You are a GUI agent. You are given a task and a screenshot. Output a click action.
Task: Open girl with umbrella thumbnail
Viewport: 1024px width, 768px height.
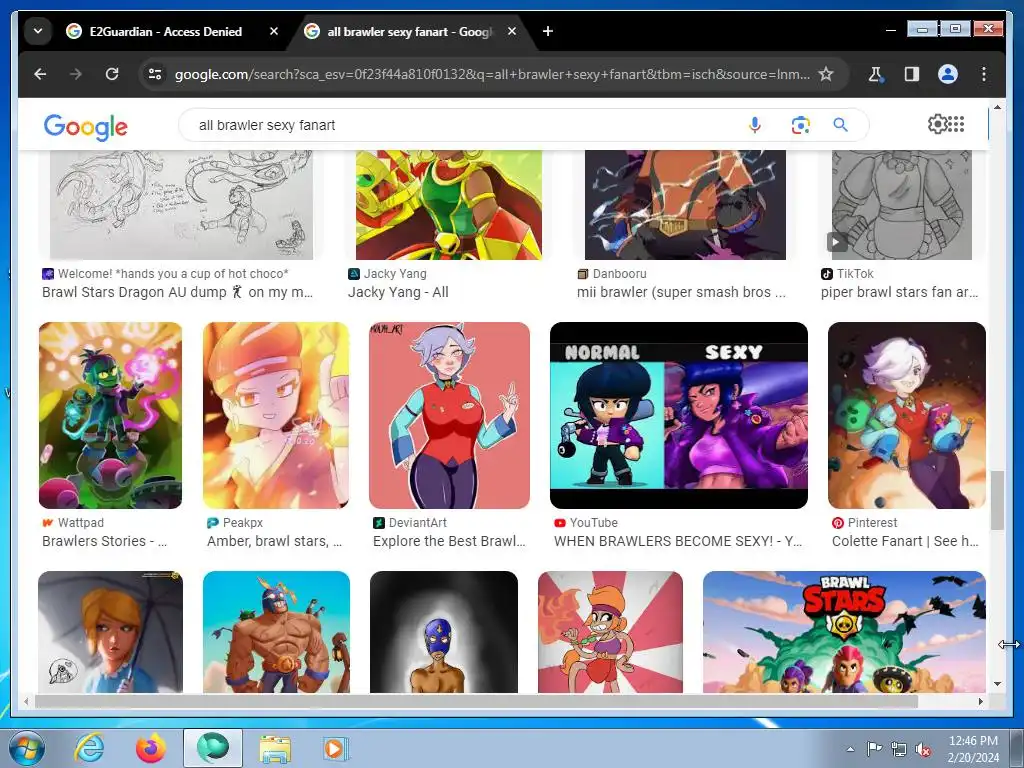click(110, 632)
